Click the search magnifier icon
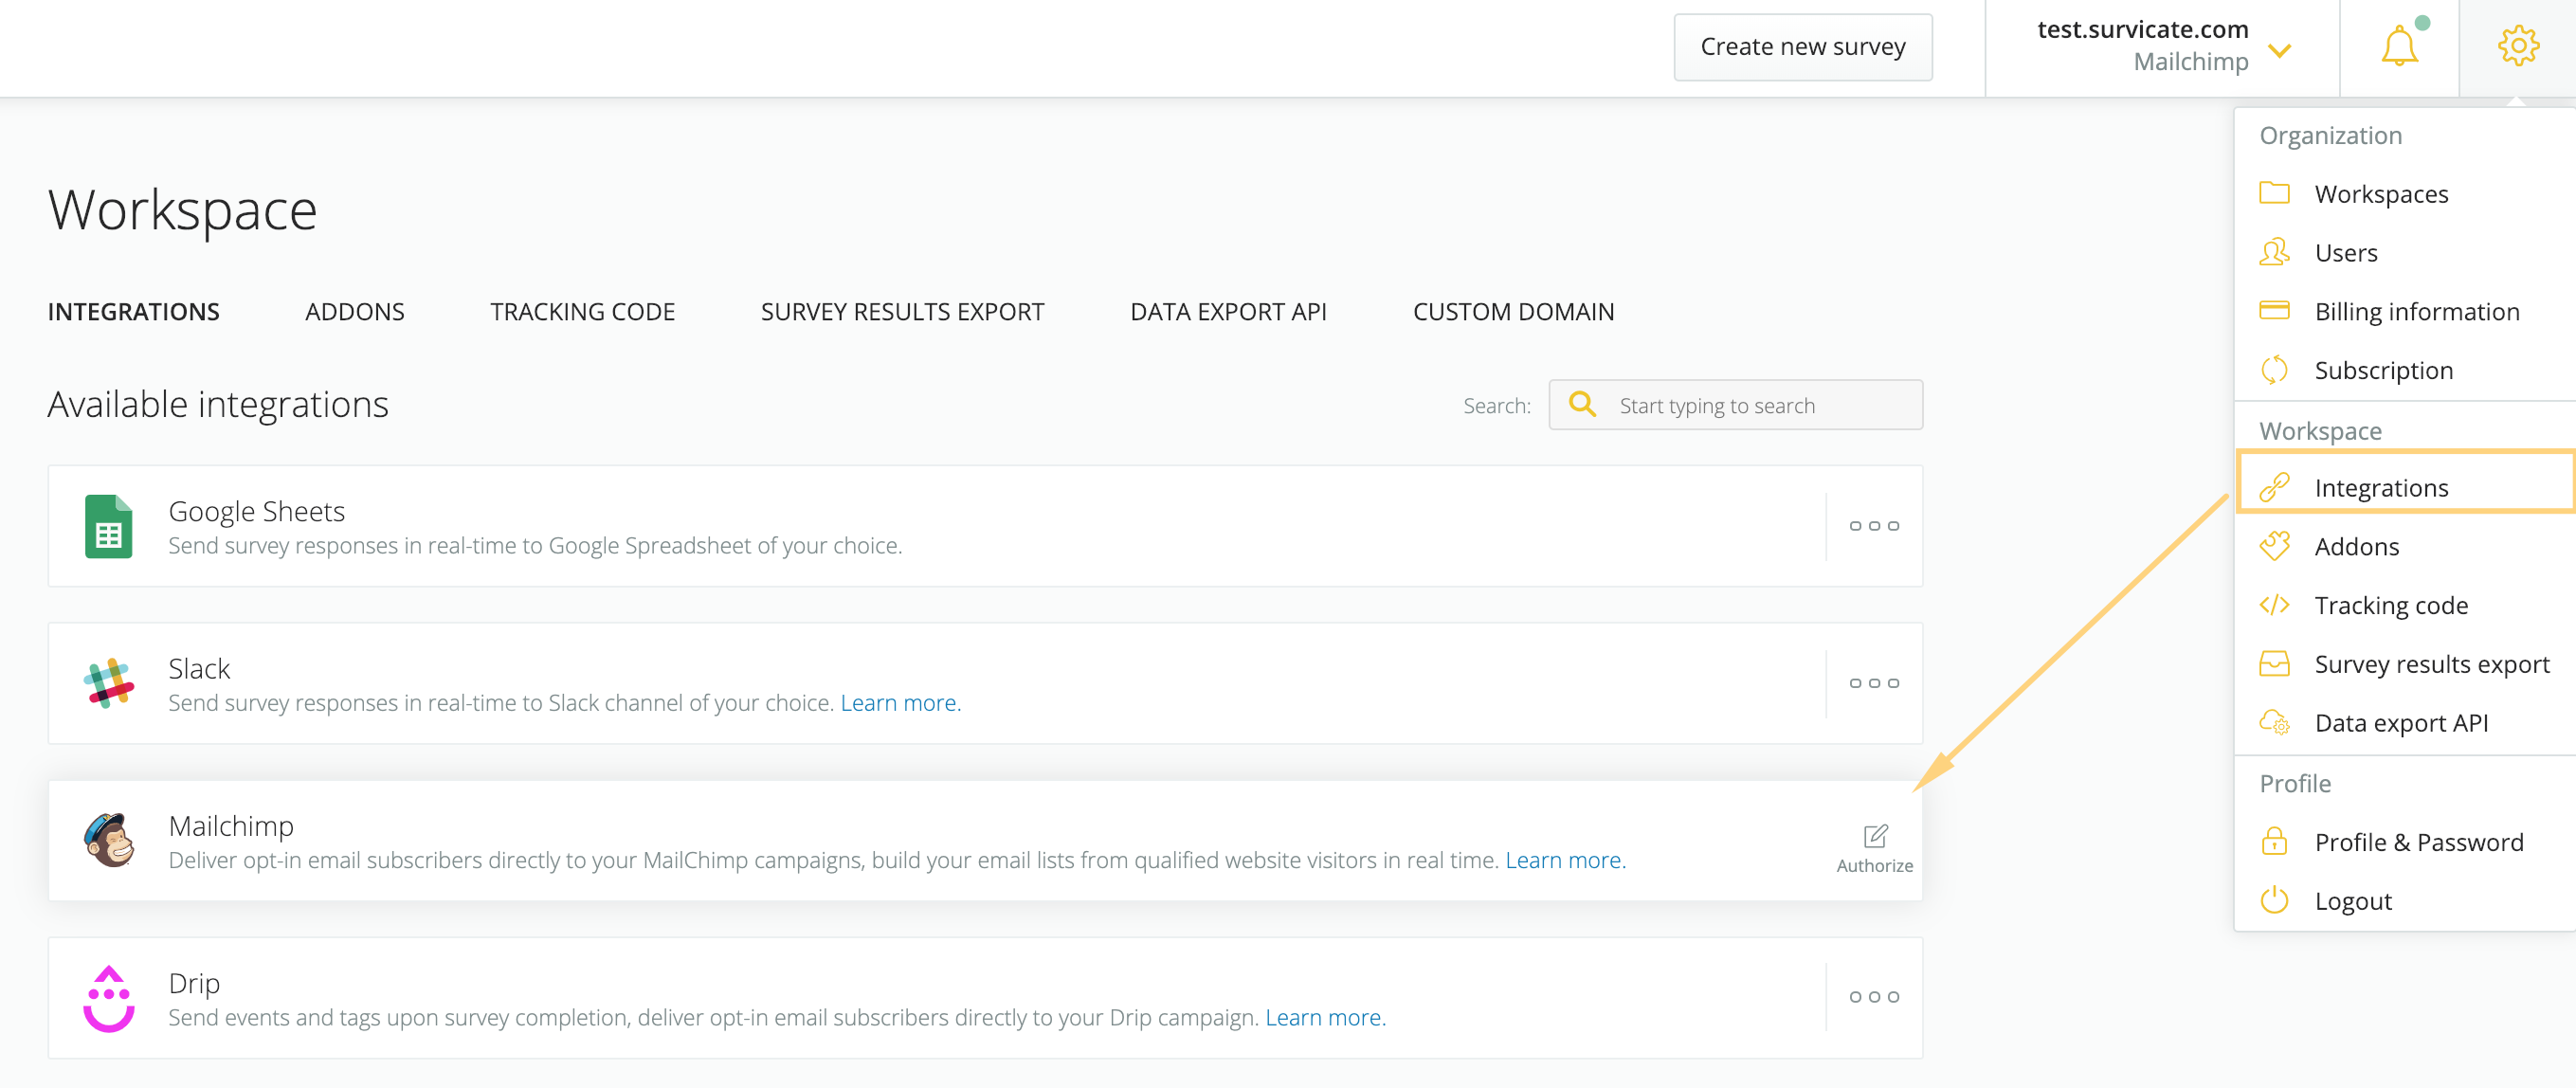 [1582, 404]
